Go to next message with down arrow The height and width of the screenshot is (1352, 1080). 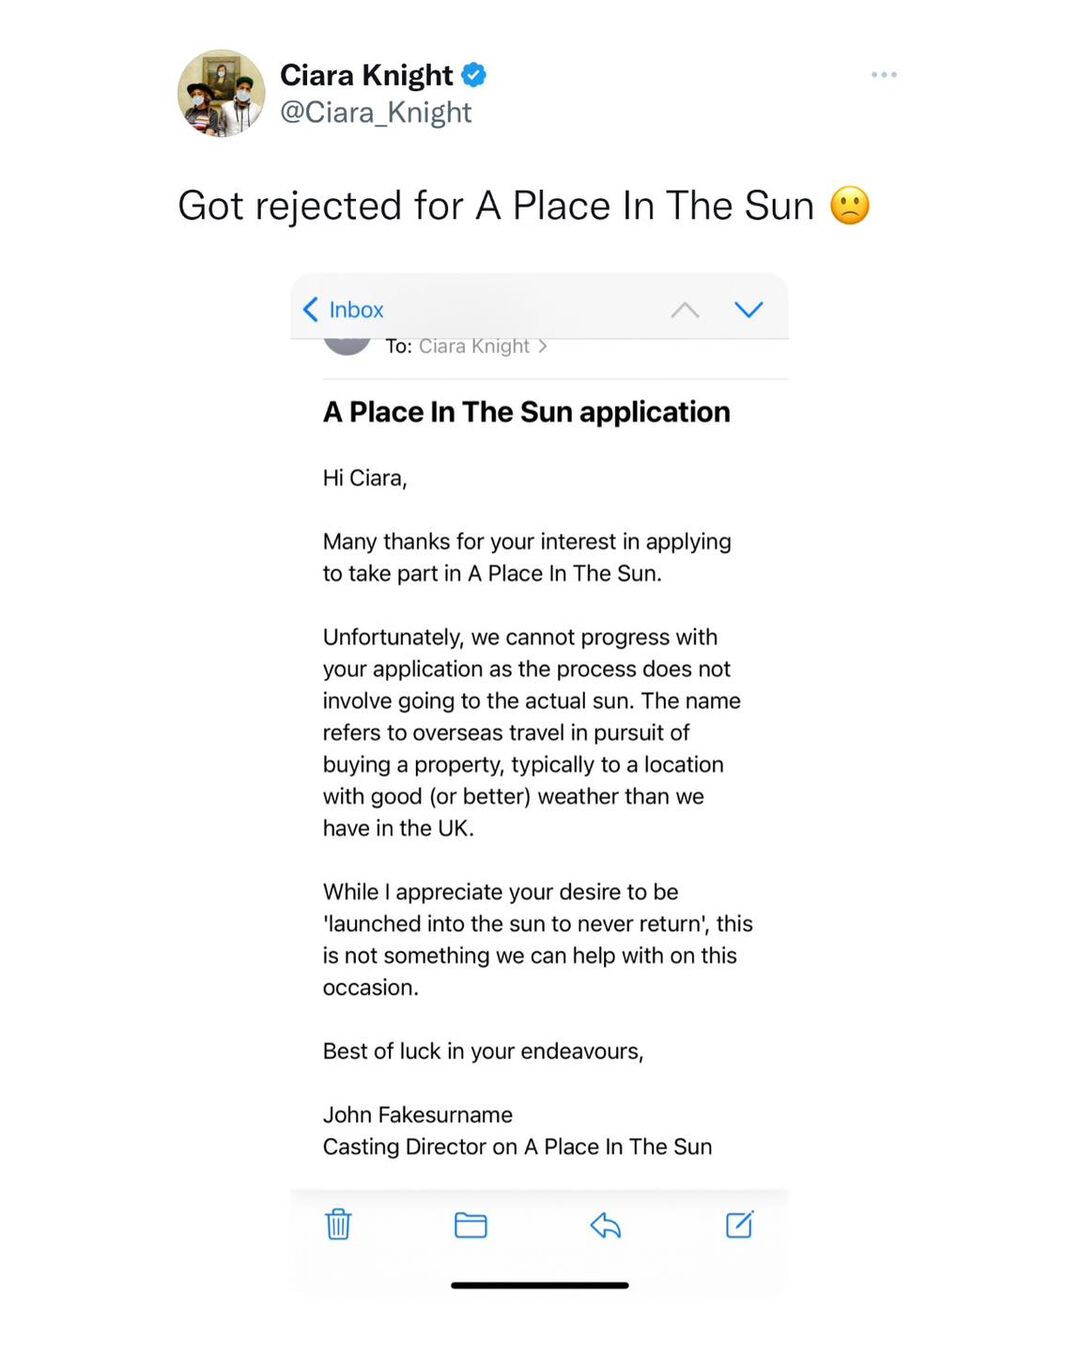click(x=748, y=310)
